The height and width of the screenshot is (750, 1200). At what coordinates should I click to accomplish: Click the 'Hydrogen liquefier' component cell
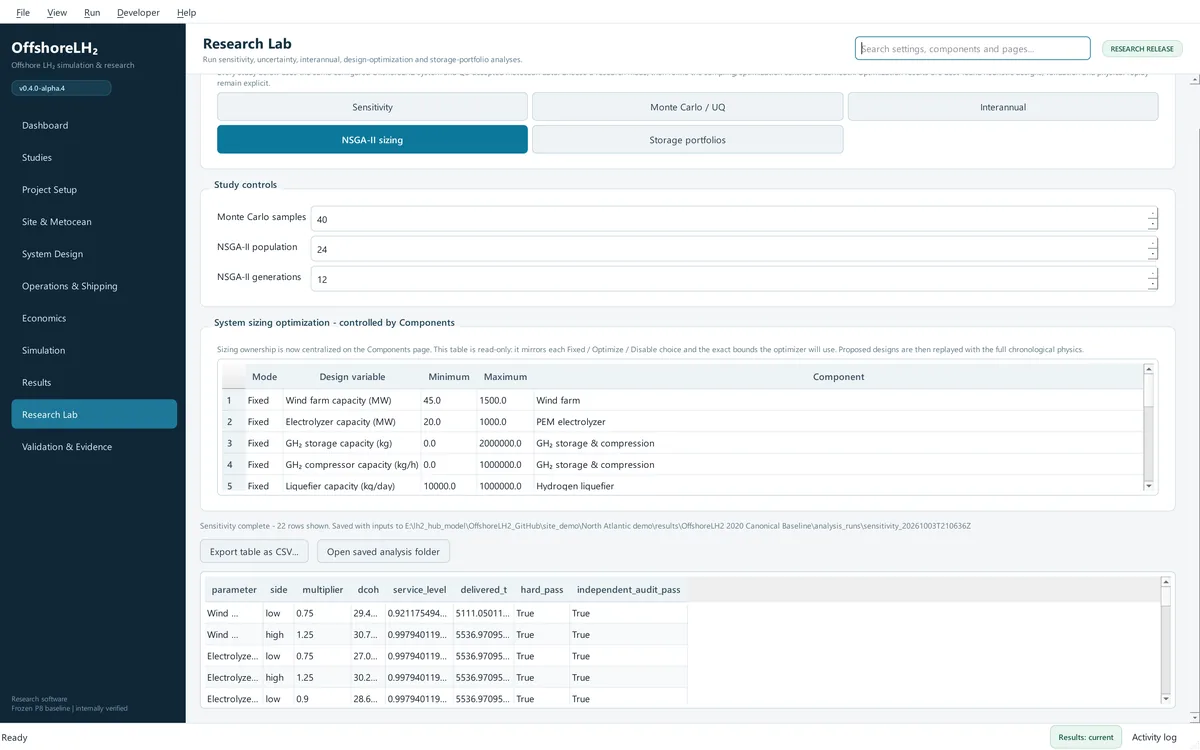click(x=838, y=485)
